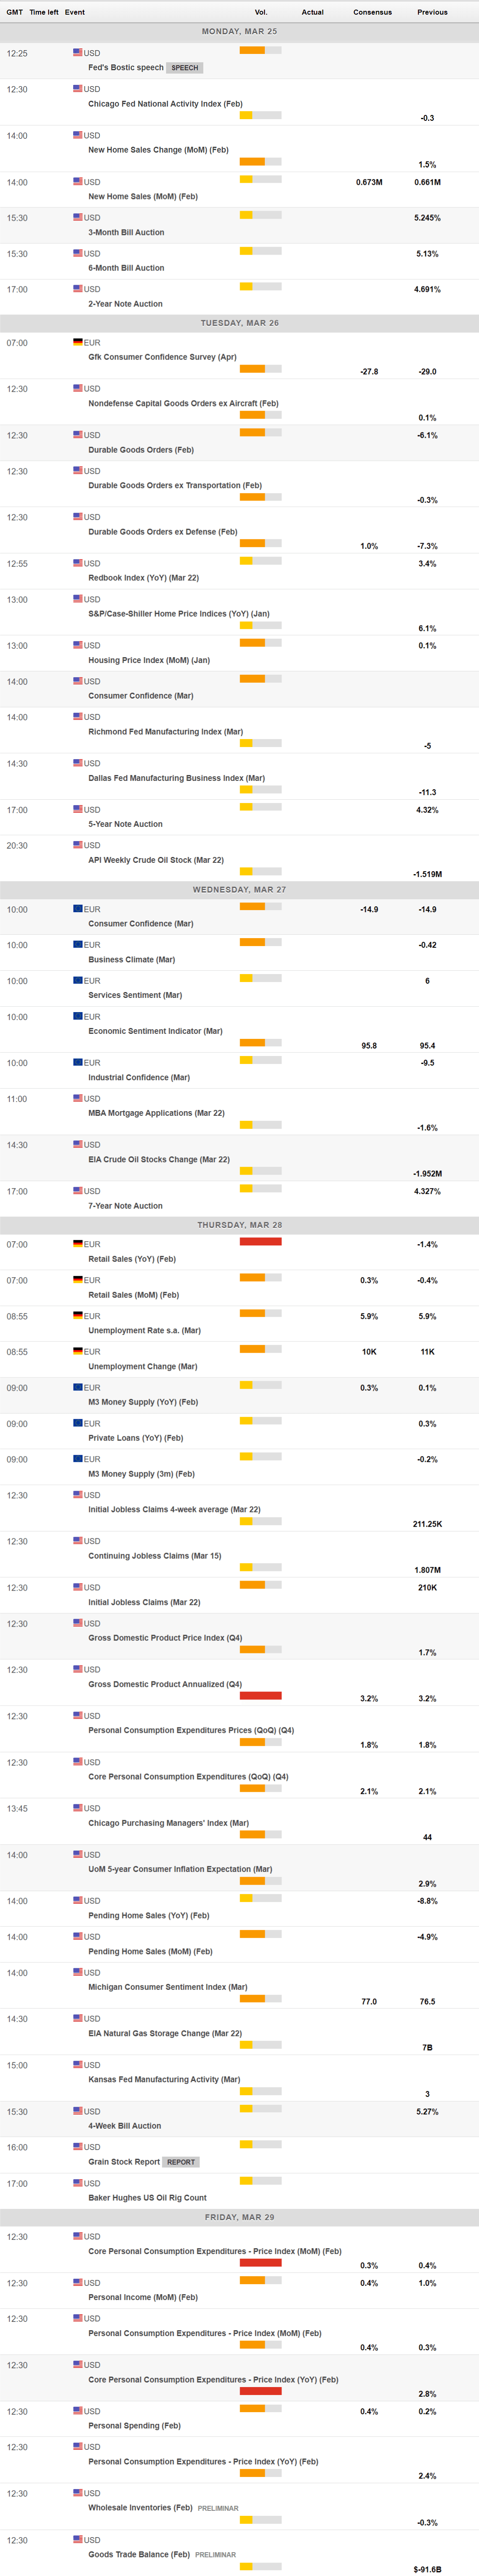Click the EU flag for Business Climate (Mar)
The image size is (479, 2576).
tap(78, 944)
